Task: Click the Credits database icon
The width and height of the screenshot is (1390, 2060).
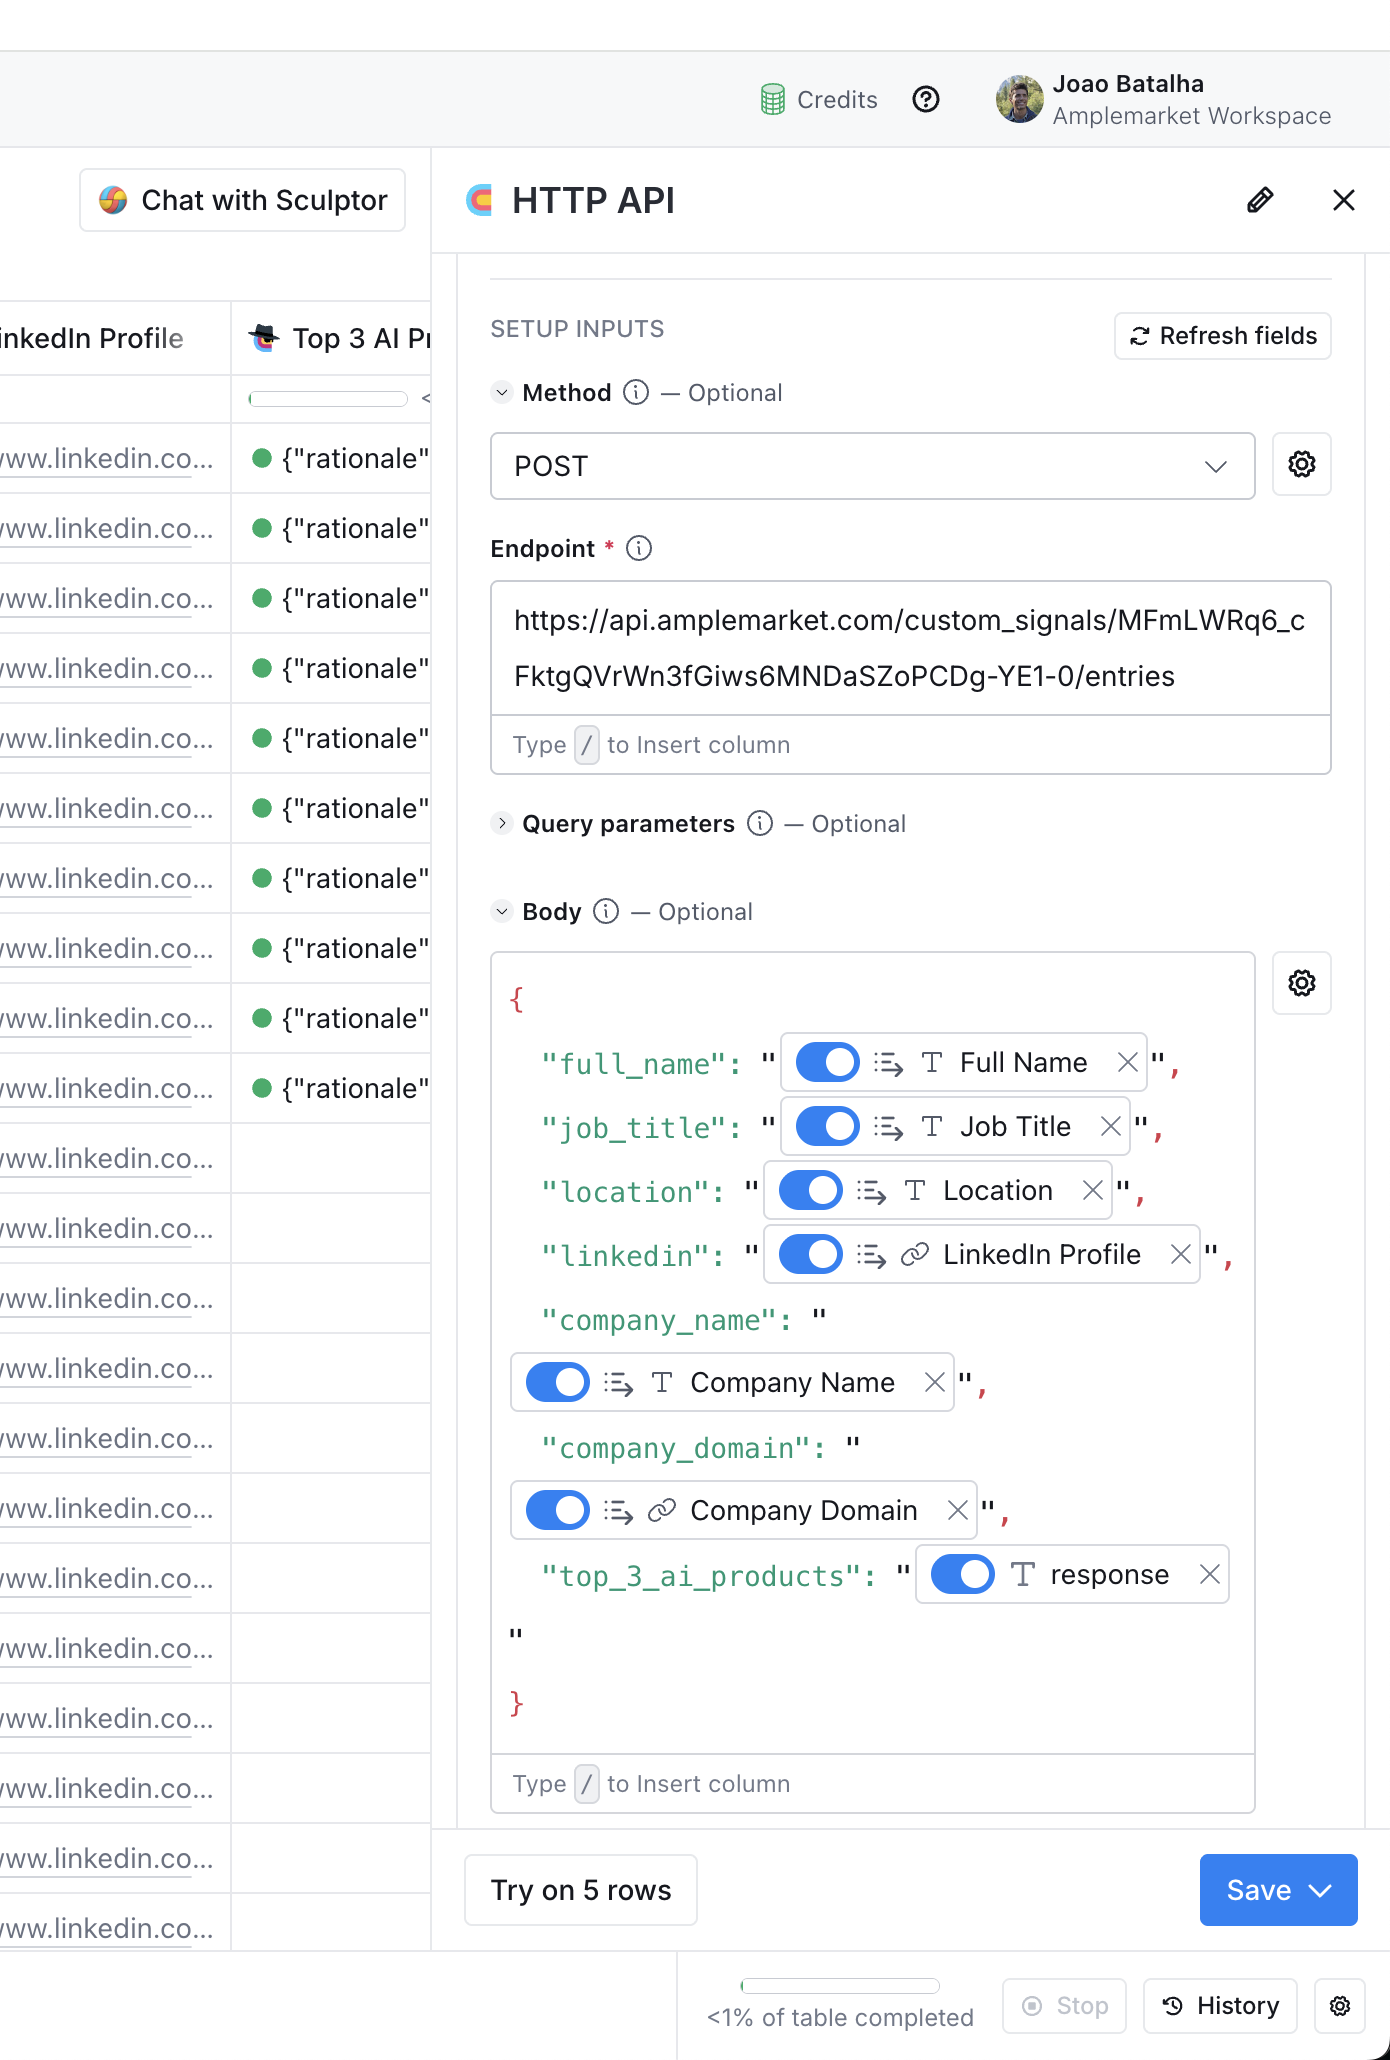Action: coord(772,99)
